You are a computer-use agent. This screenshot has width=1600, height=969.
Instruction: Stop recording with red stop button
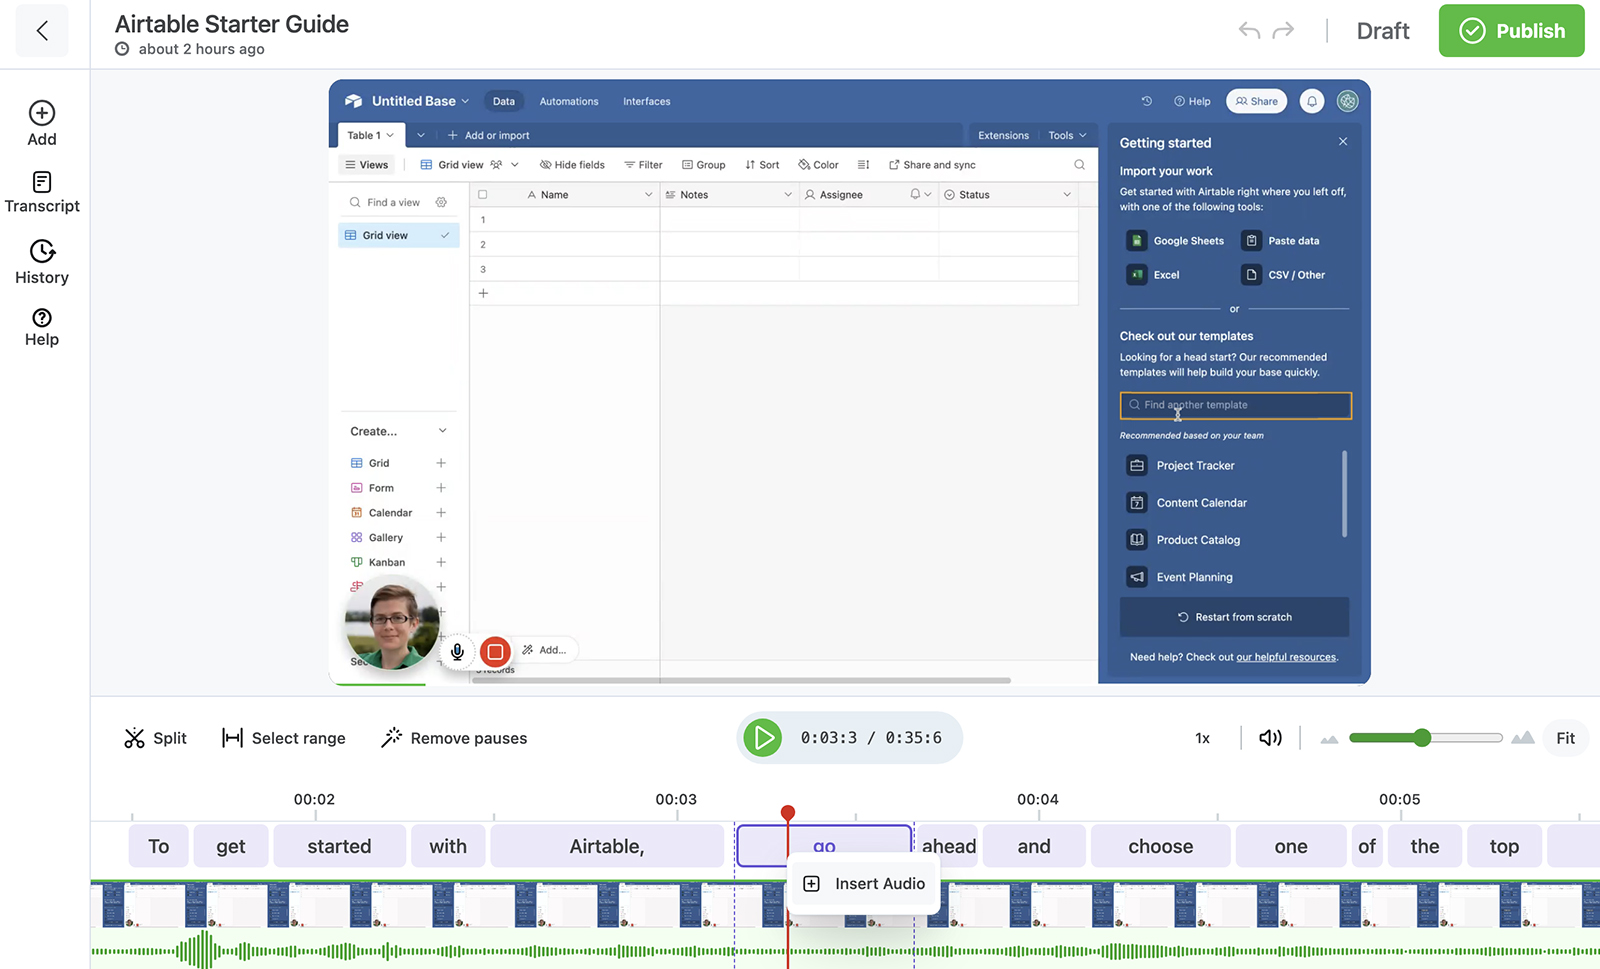coord(495,652)
